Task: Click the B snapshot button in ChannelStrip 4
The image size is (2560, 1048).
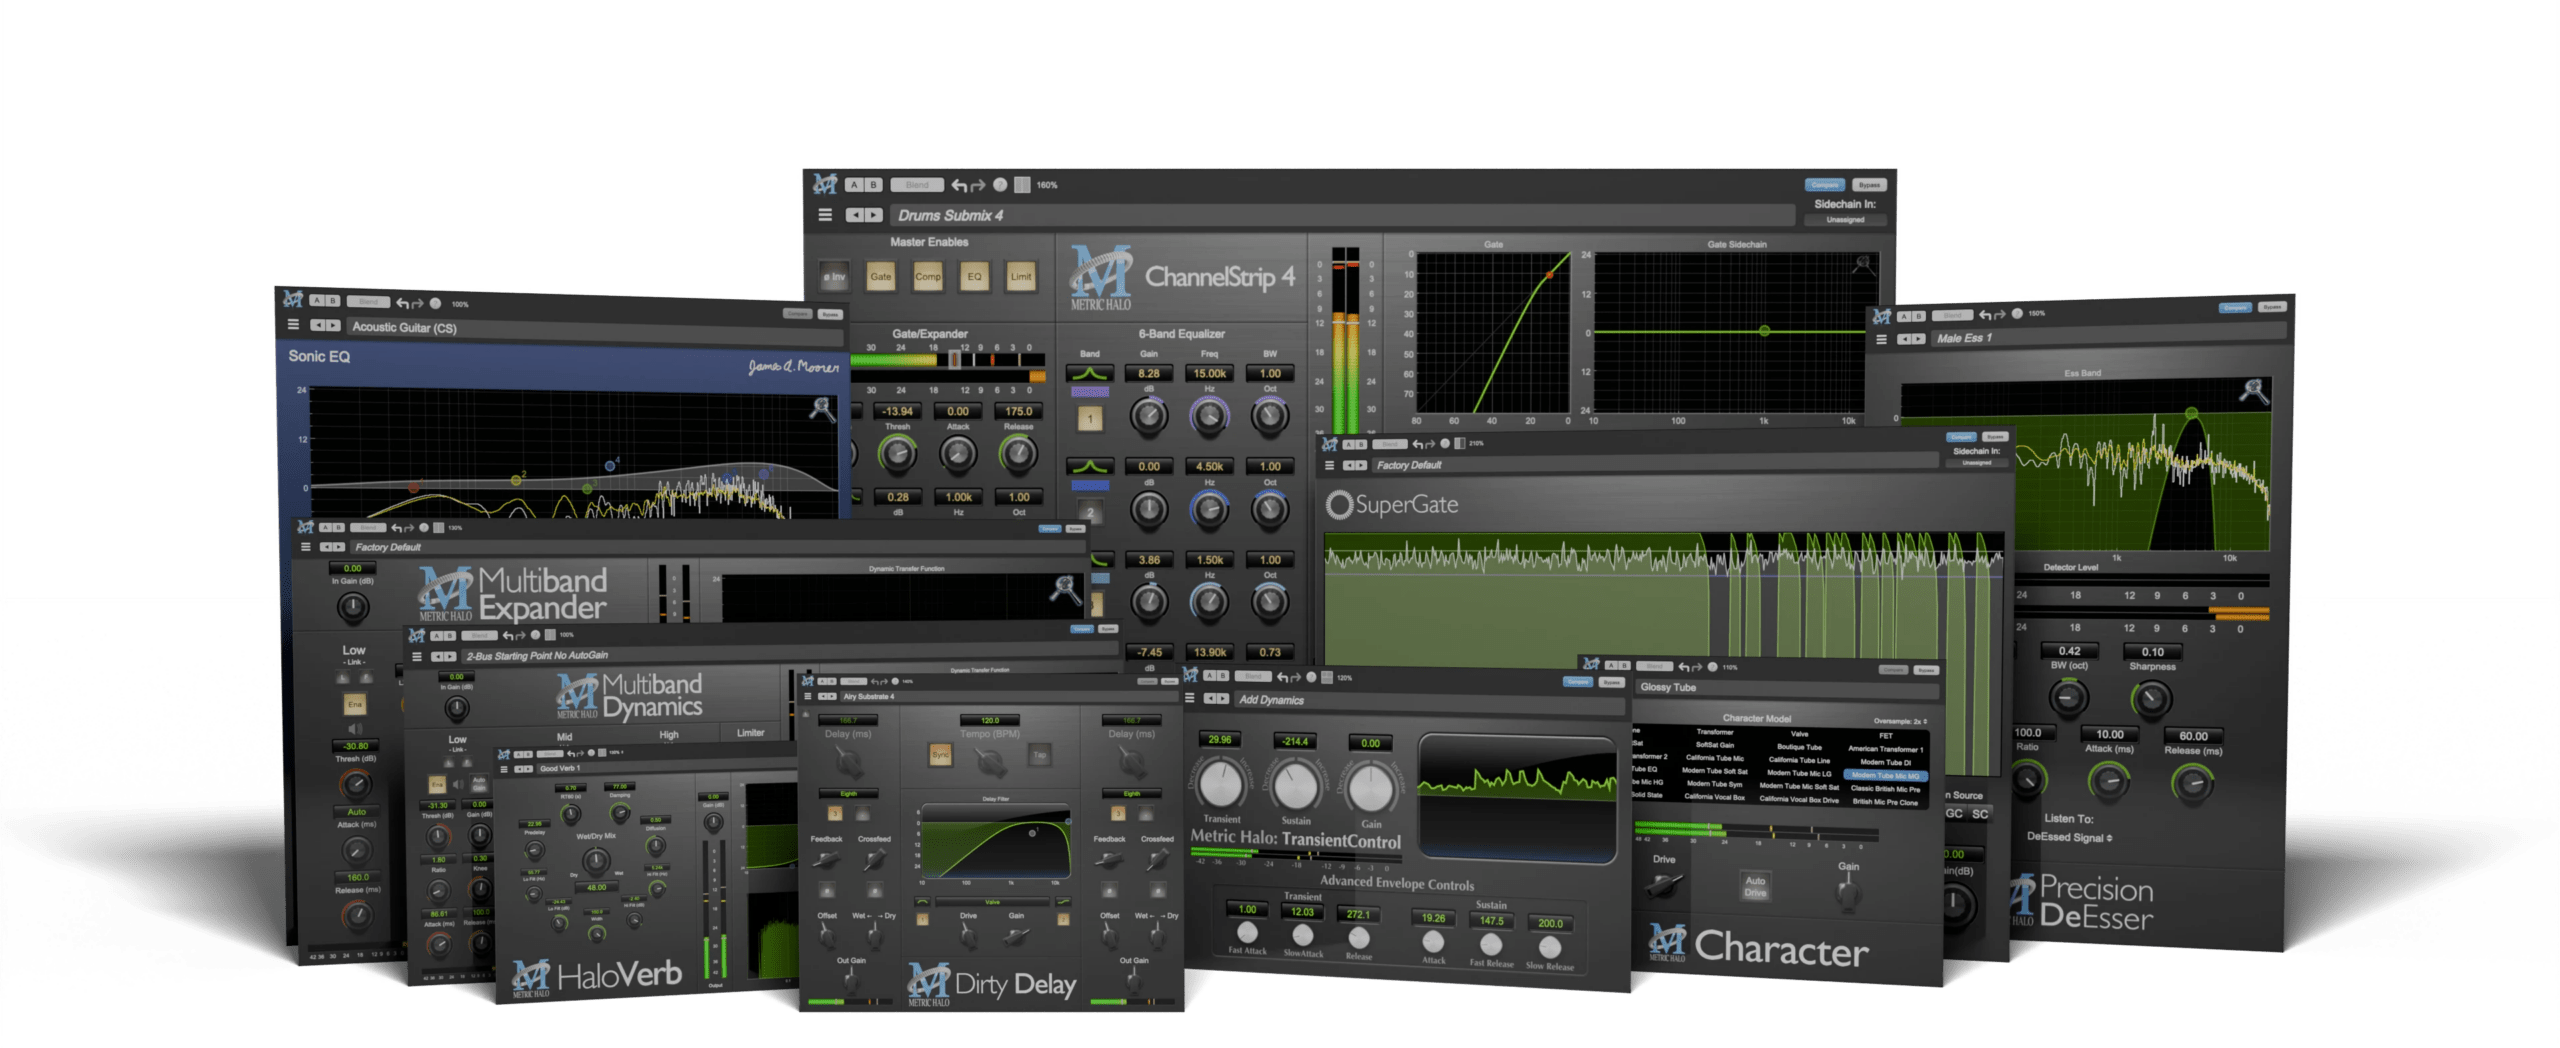Action: tap(873, 185)
